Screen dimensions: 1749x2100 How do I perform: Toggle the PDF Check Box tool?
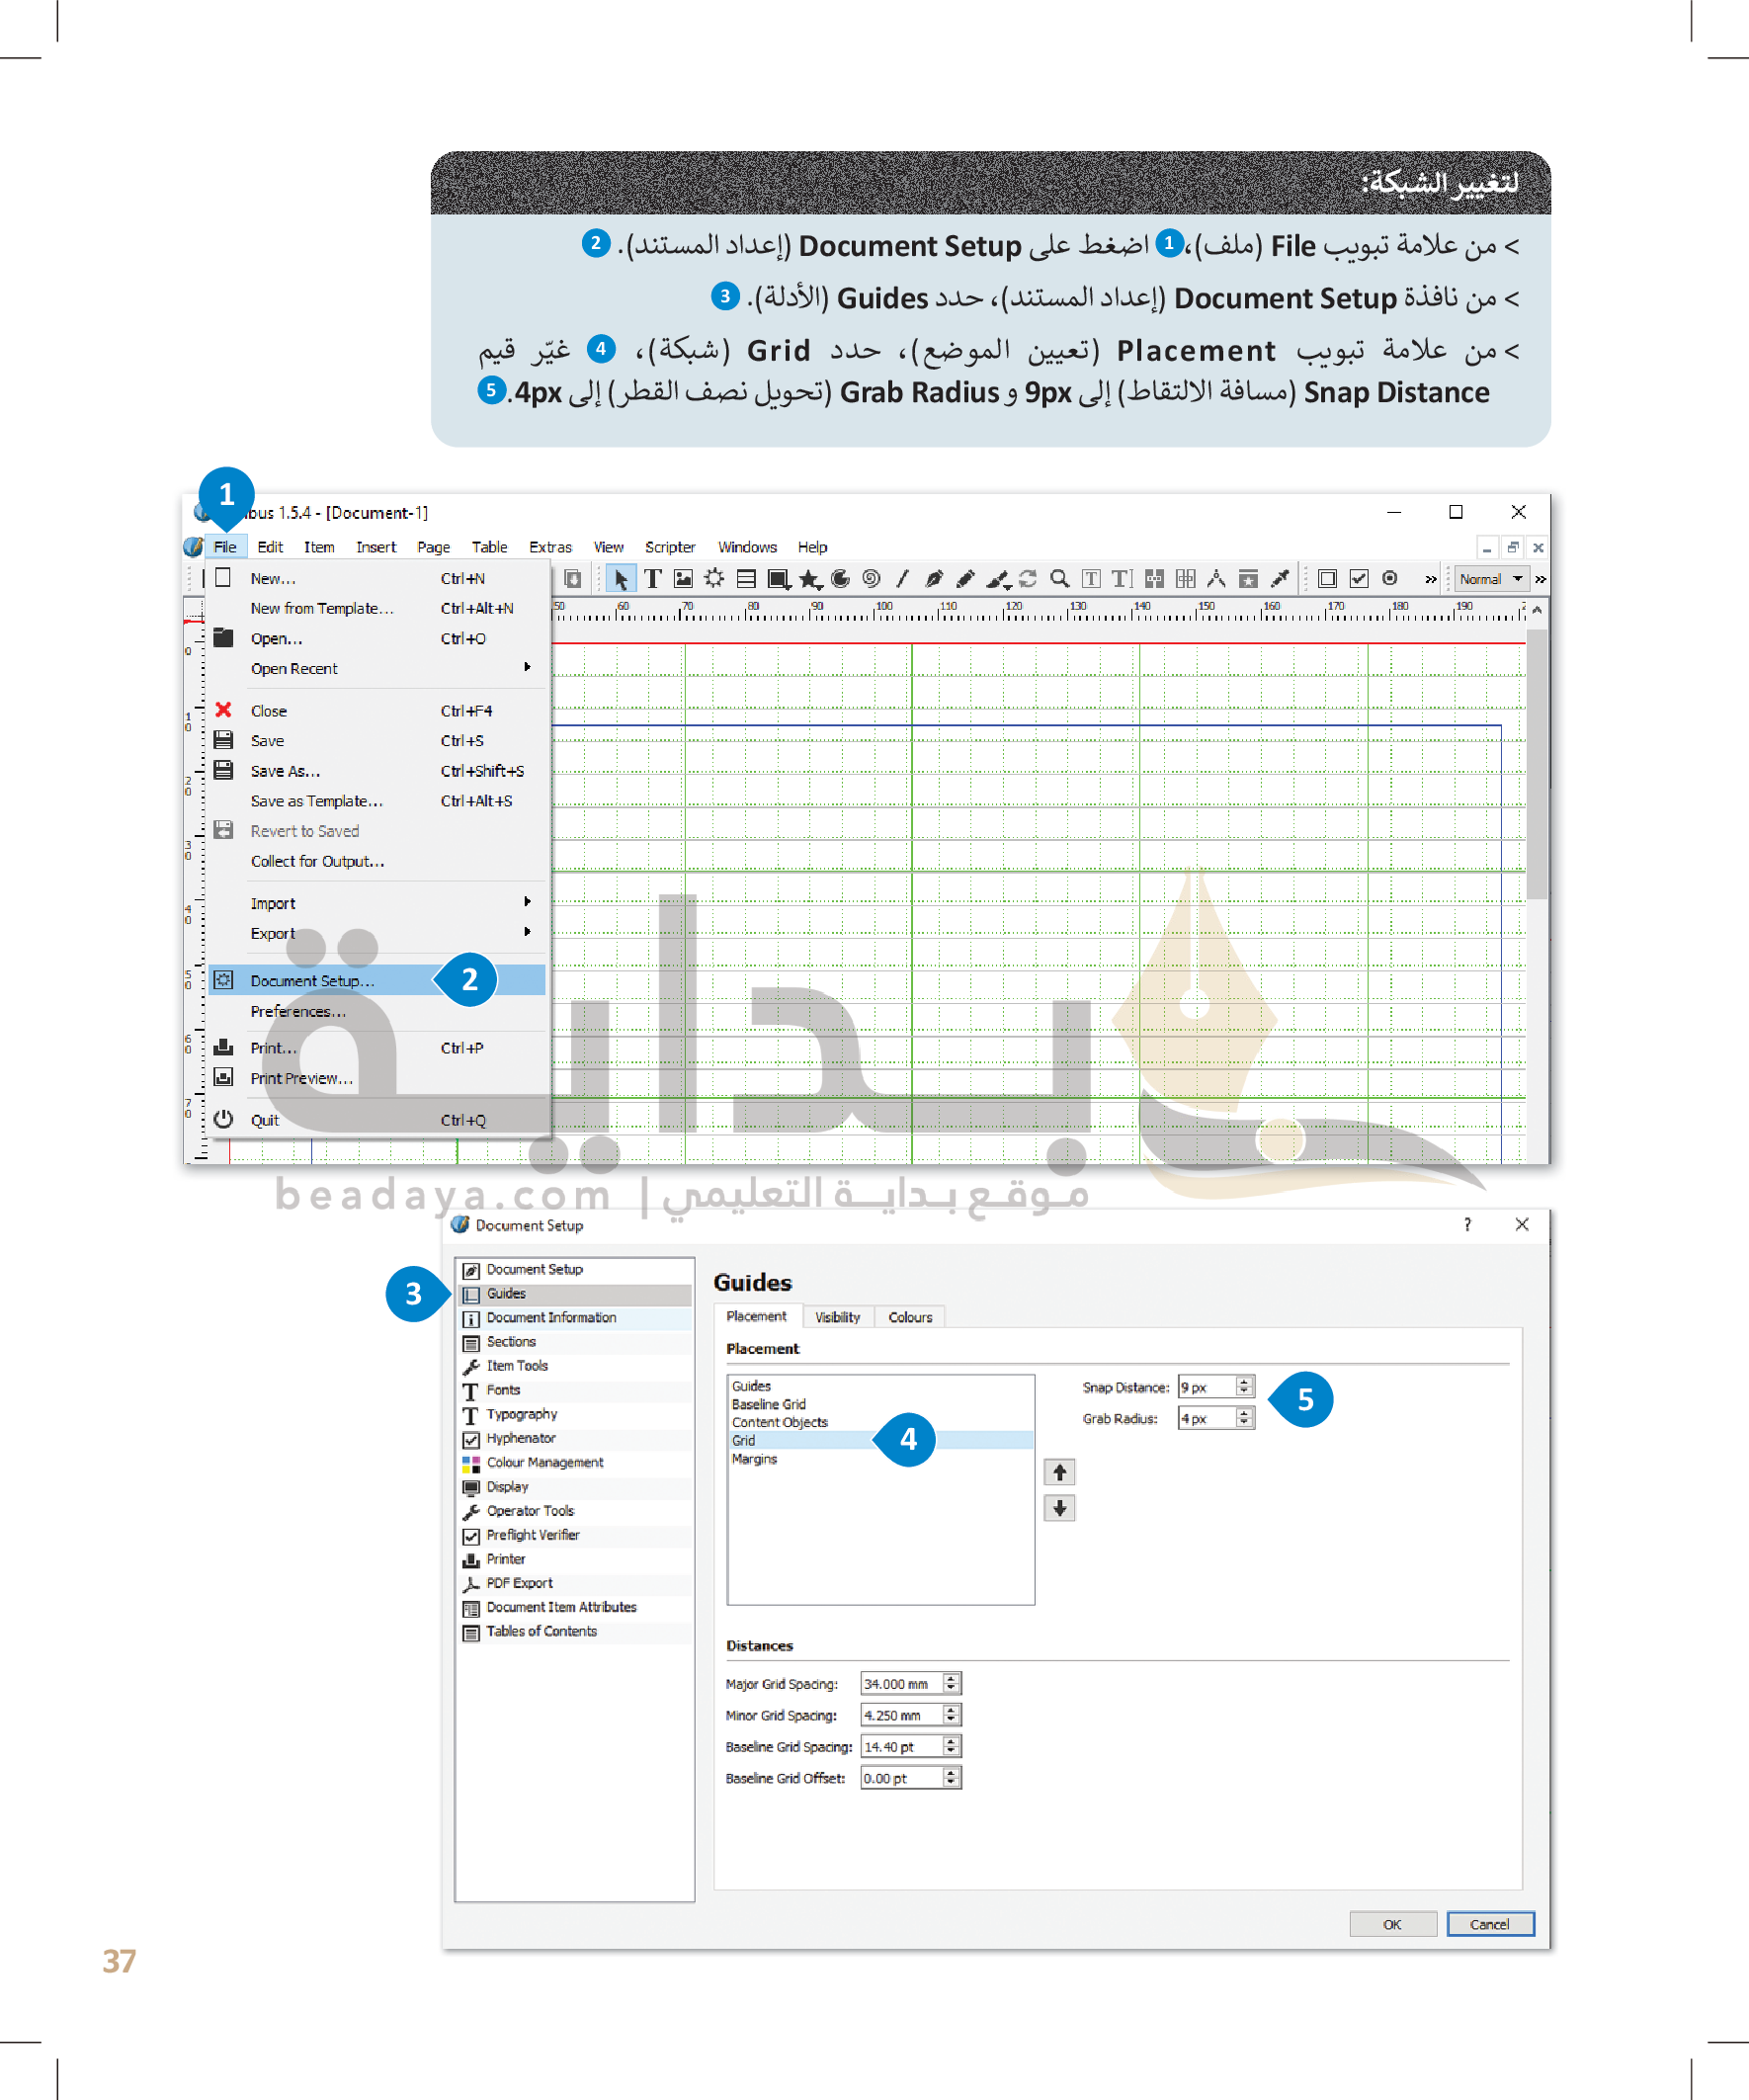(x=1358, y=579)
